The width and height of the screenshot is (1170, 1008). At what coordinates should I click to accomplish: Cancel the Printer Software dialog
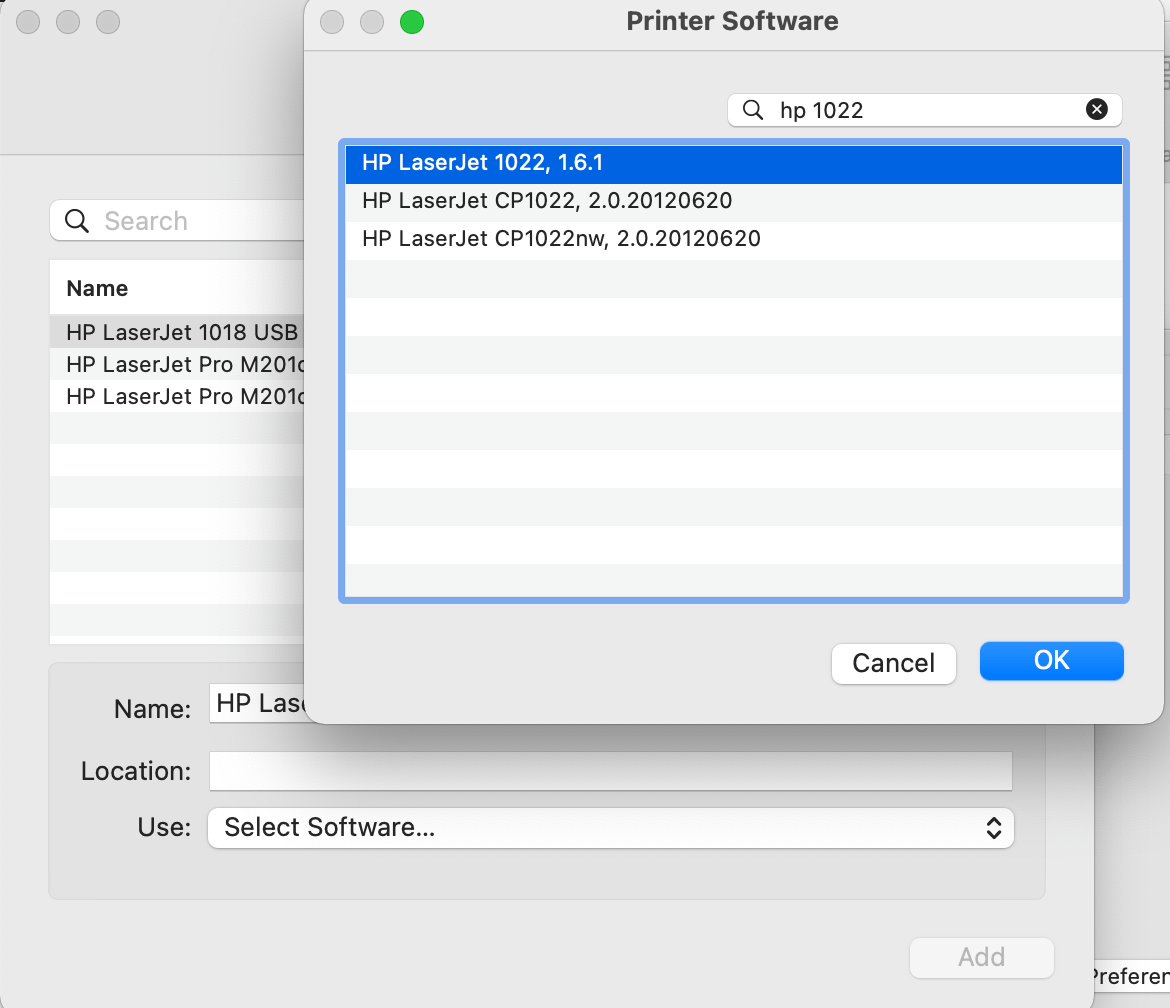(893, 663)
